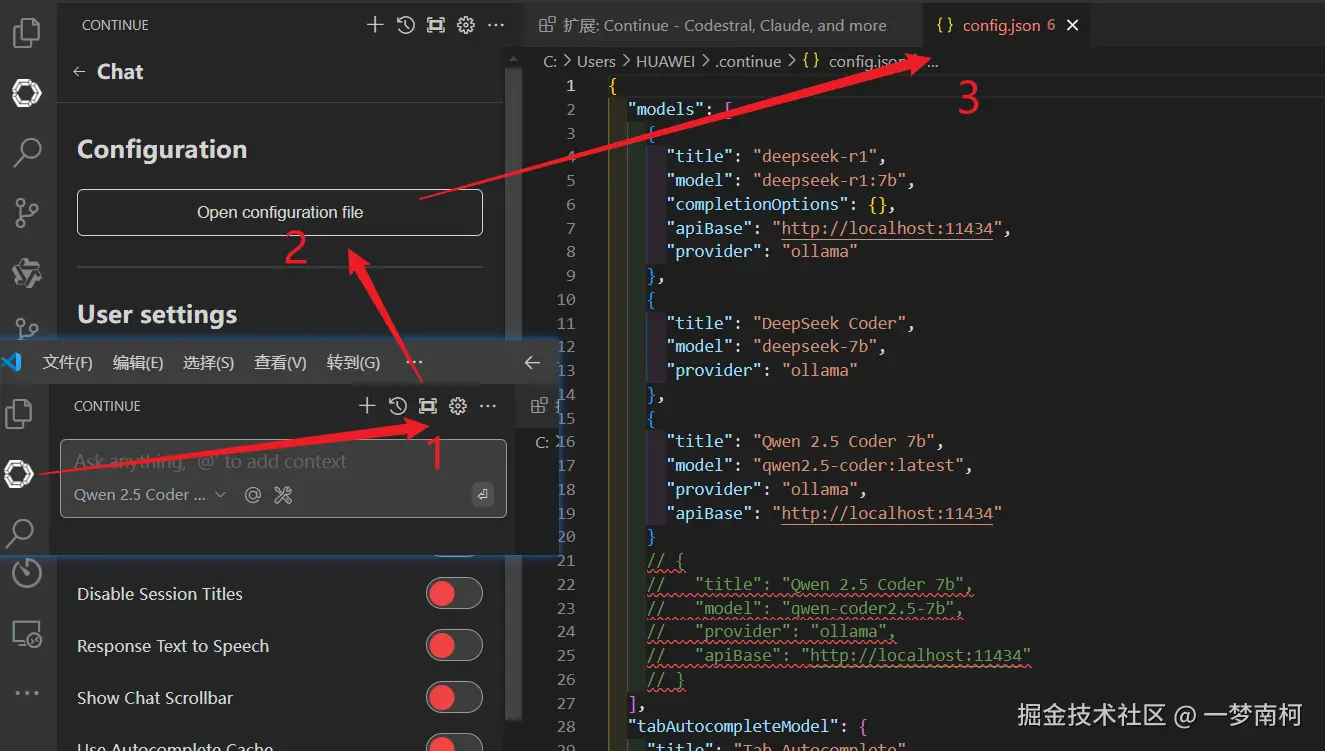Click the VS Code logo in the inset window
This screenshot has width=1325, height=751.
(13, 362)
